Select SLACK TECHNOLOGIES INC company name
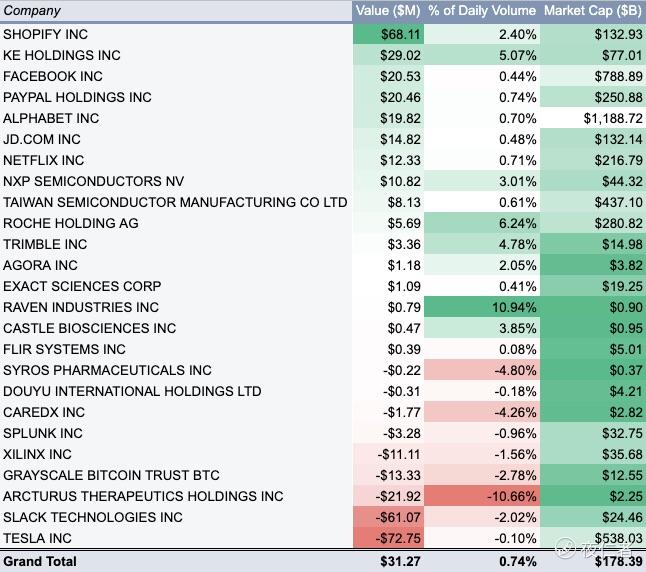Image resolution: width=646 pixels, height=572 pixels. [93, 518]
